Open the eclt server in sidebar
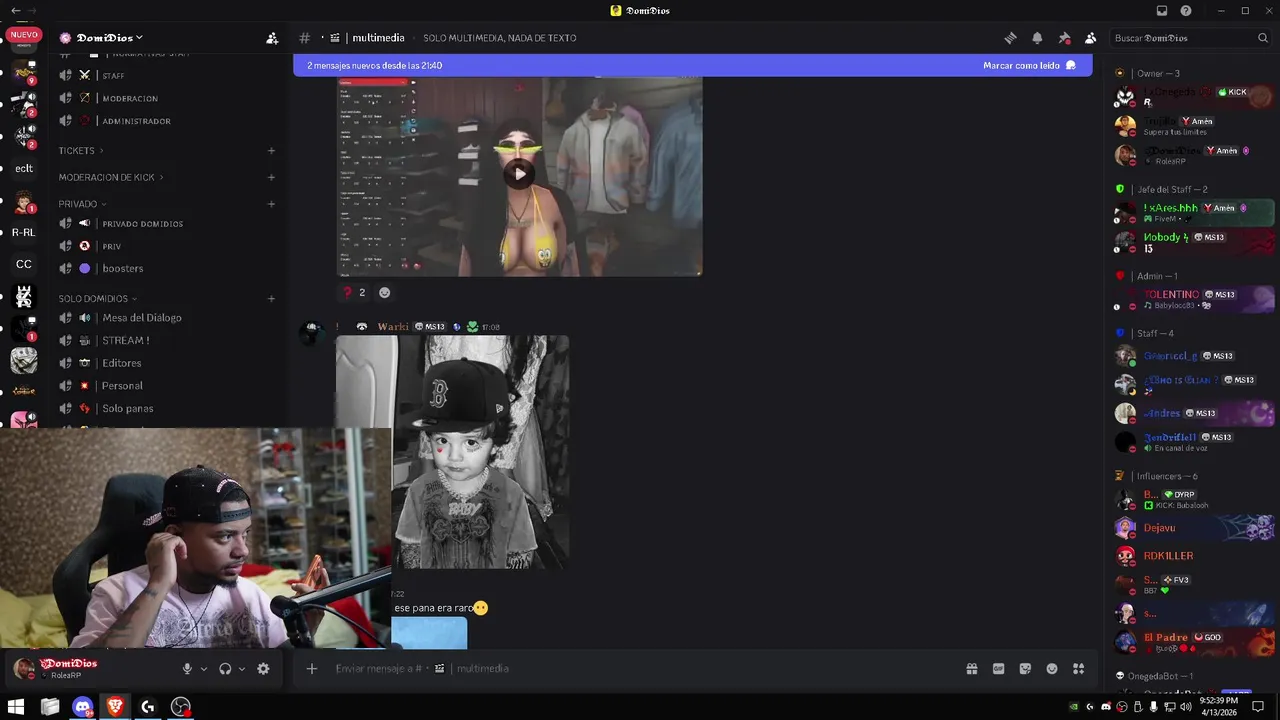1280x720 pixels. 24,169
